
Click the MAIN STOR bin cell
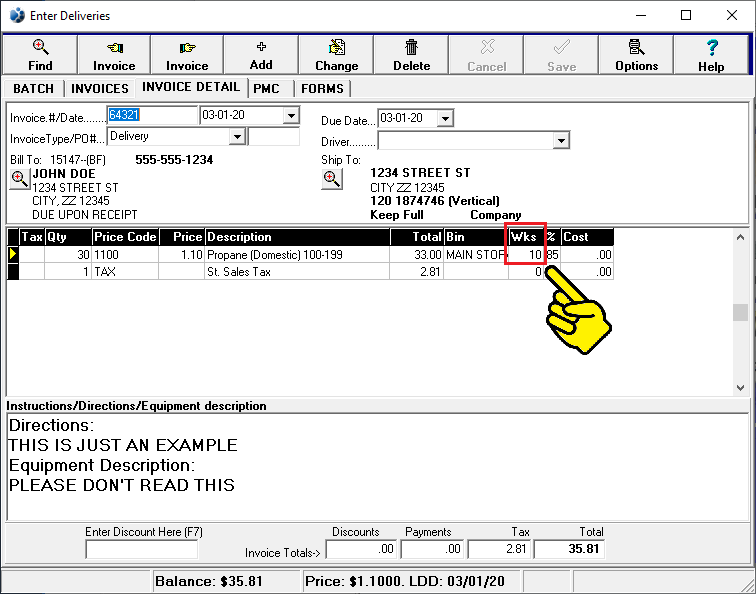click(x=475, y=255)
